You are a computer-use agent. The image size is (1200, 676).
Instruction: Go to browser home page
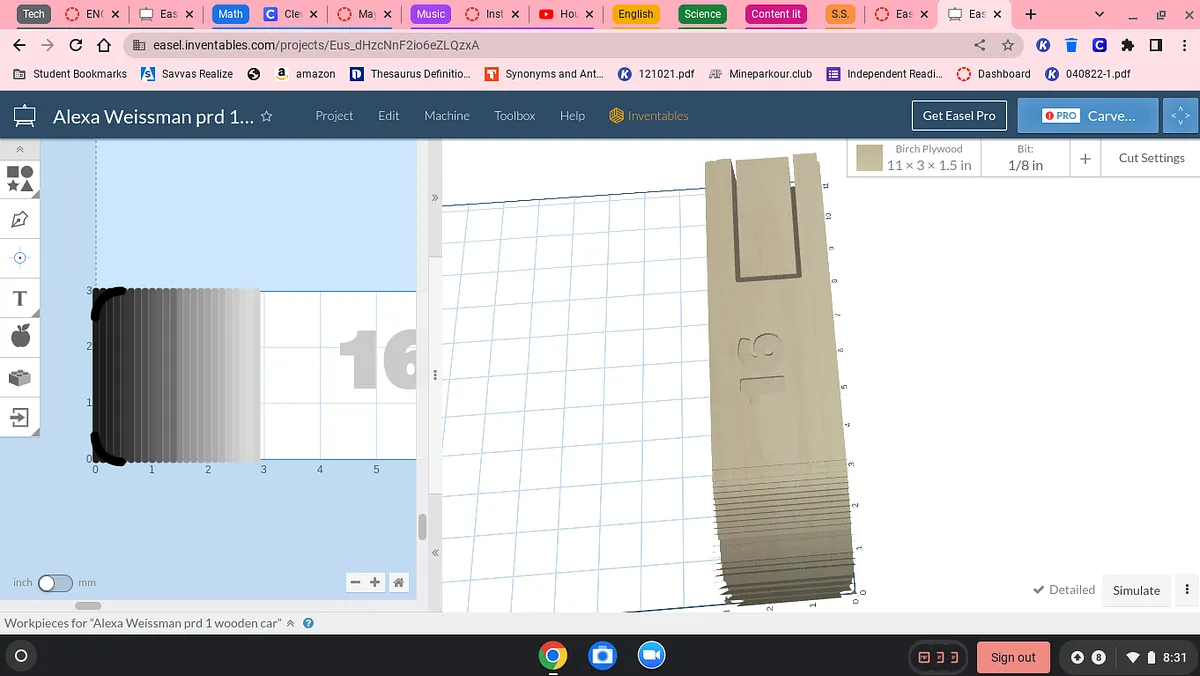(104, 45)
